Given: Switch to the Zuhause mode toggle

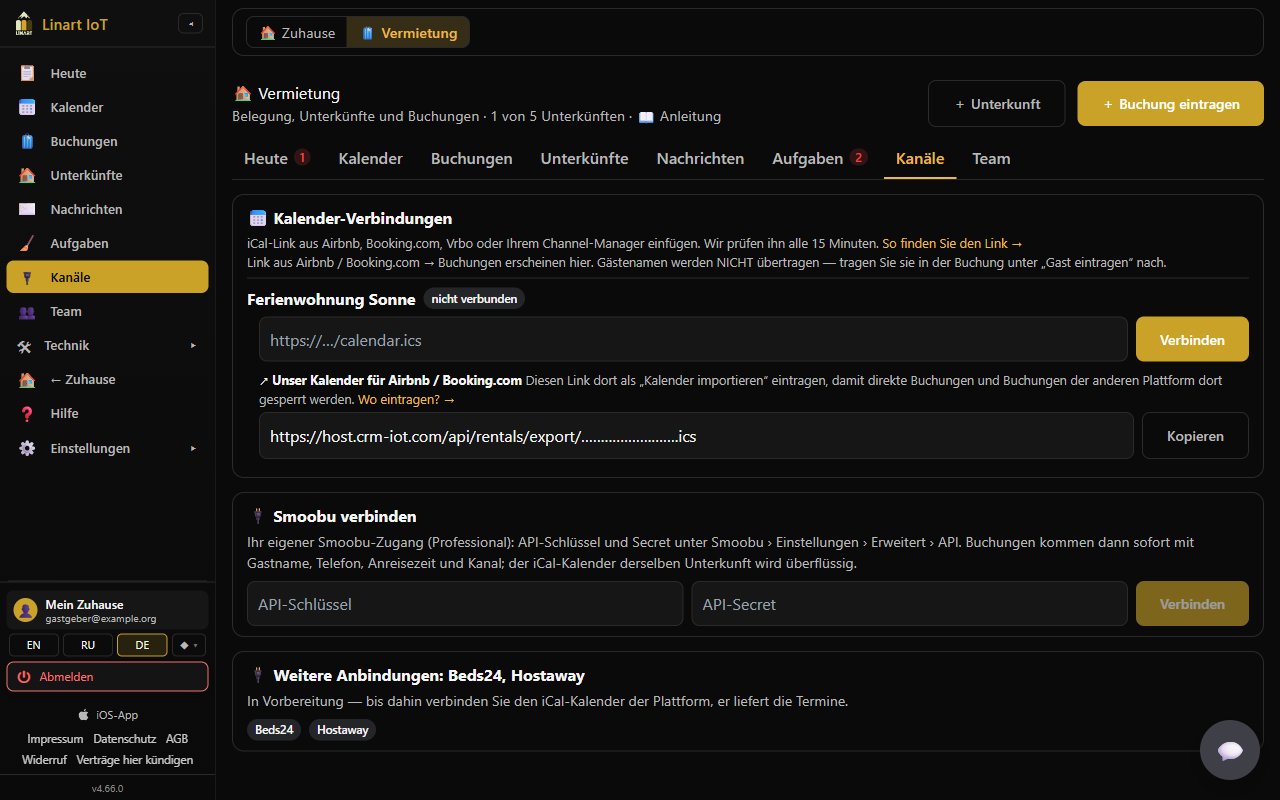Looking at the screenshot, I should (x=297, y=33).
